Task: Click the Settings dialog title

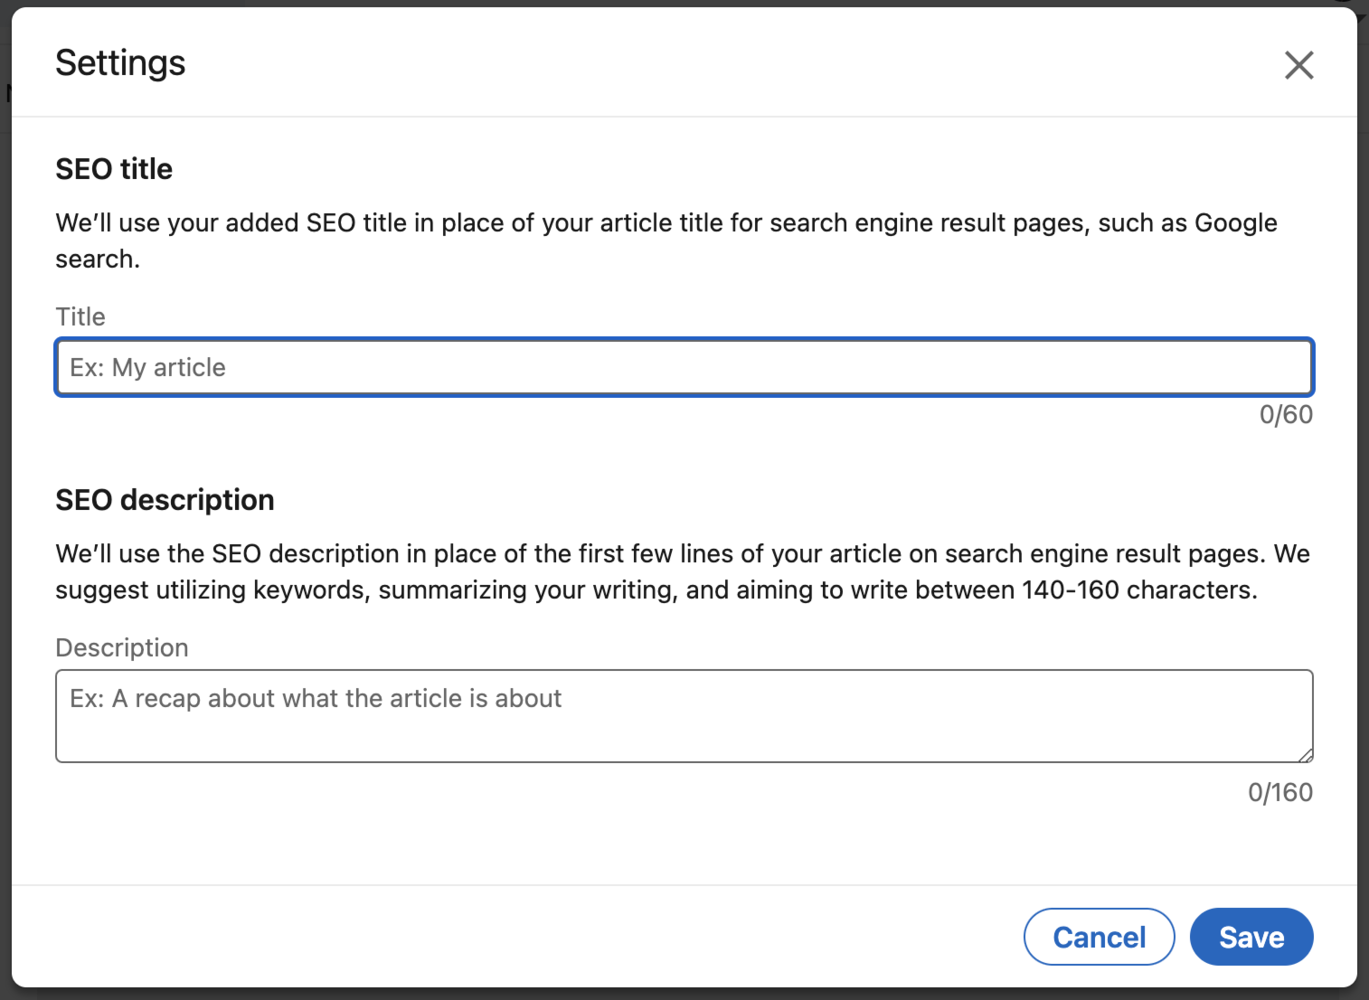Action: click(x=120, y=62)
